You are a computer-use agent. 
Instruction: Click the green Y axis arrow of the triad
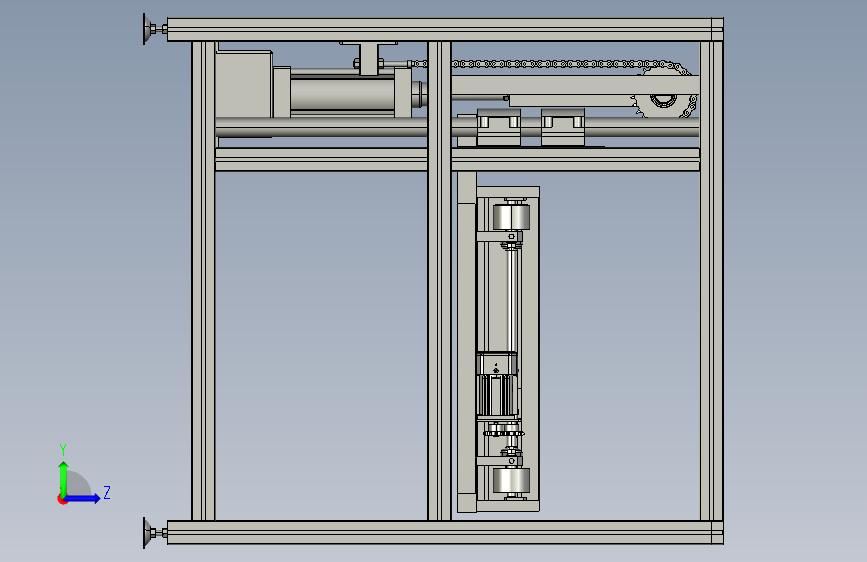point(64,478)
